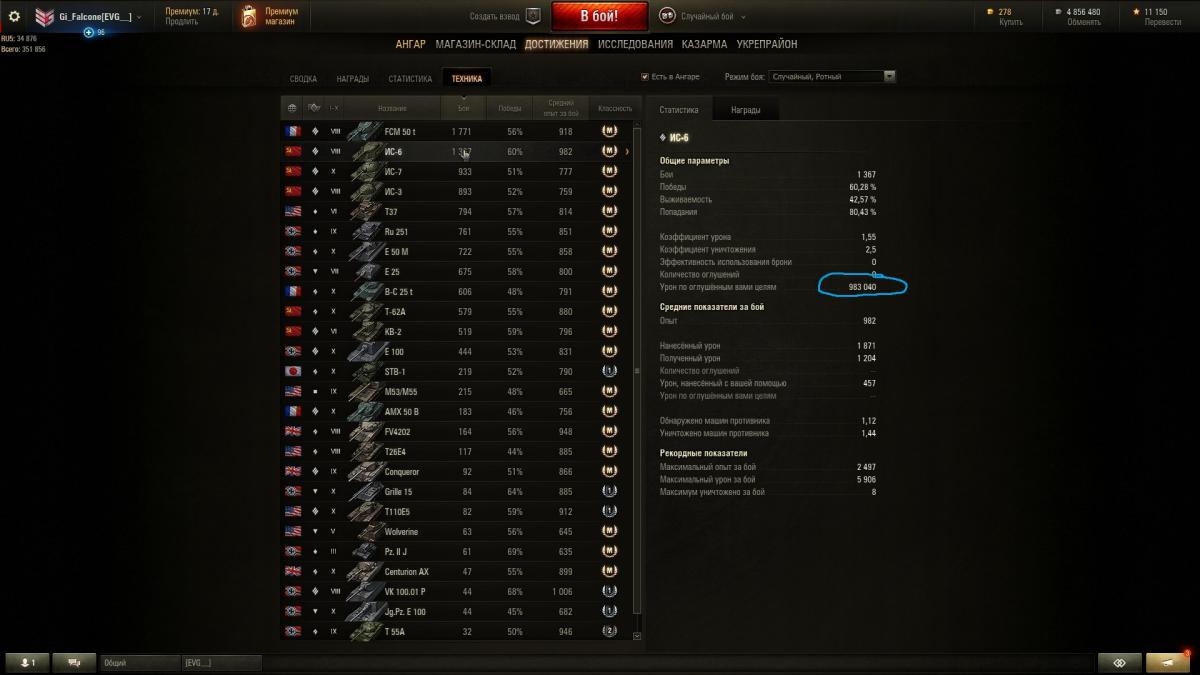Click the red В бой! button
1200x675 pixels.
600,16
